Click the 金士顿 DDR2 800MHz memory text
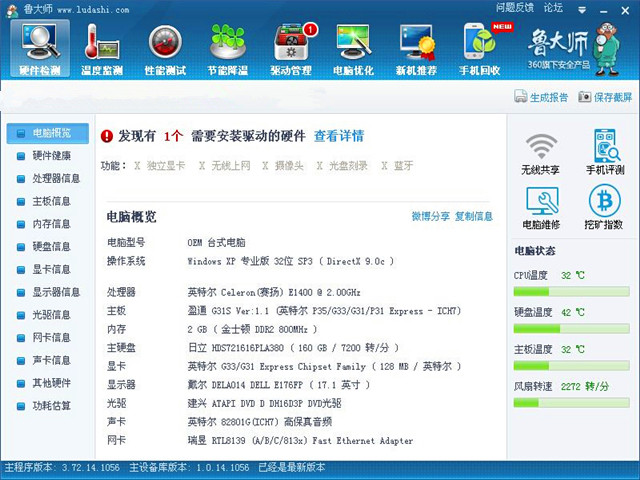Image resolution: width=640 pixels, height=480 pixels. (x=252, y=329)
